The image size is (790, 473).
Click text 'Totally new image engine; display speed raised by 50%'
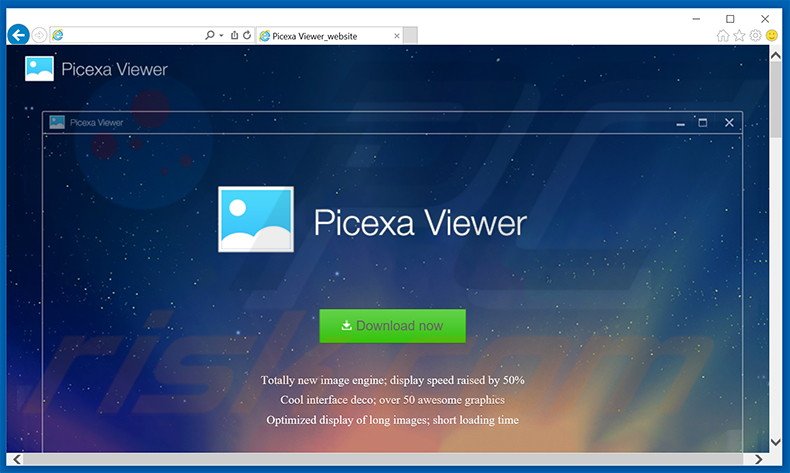(392, 380)
